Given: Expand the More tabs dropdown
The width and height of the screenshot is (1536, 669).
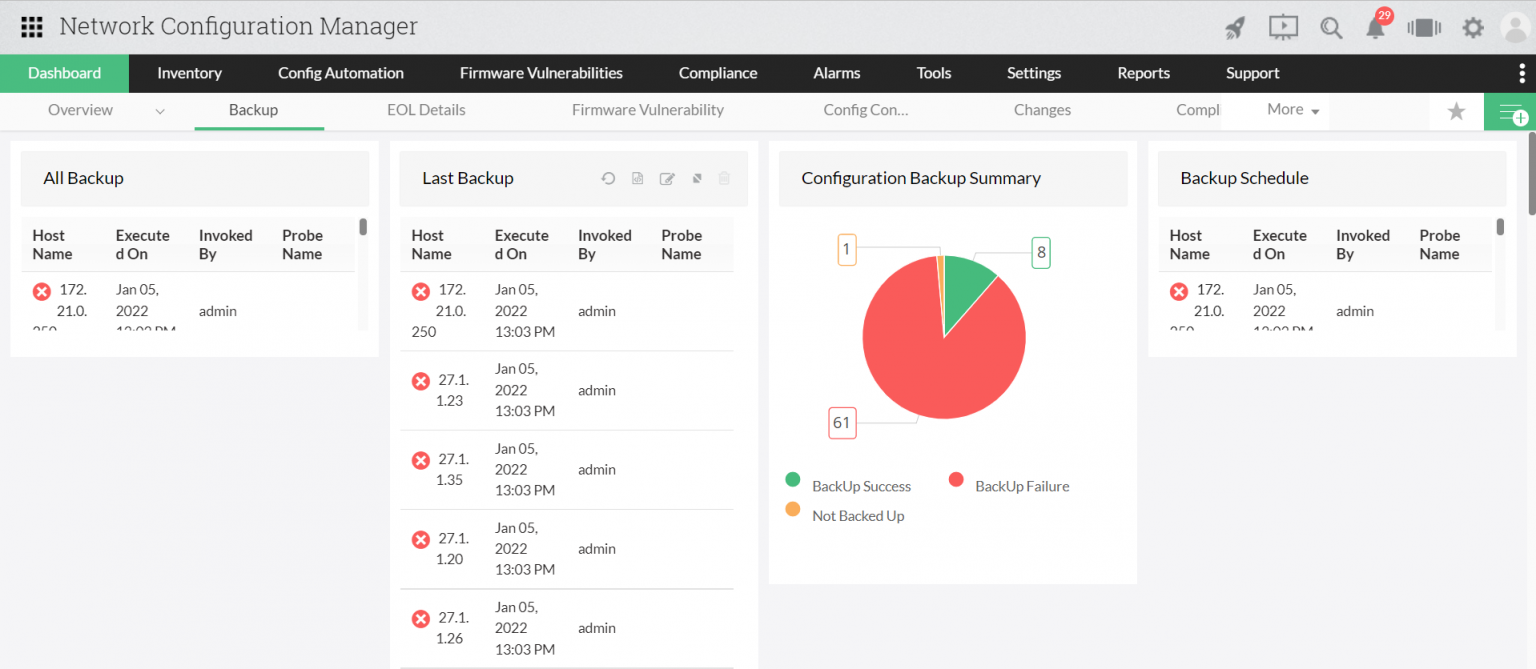Looking at the screenshot, I should click(x=1293, y=110).
